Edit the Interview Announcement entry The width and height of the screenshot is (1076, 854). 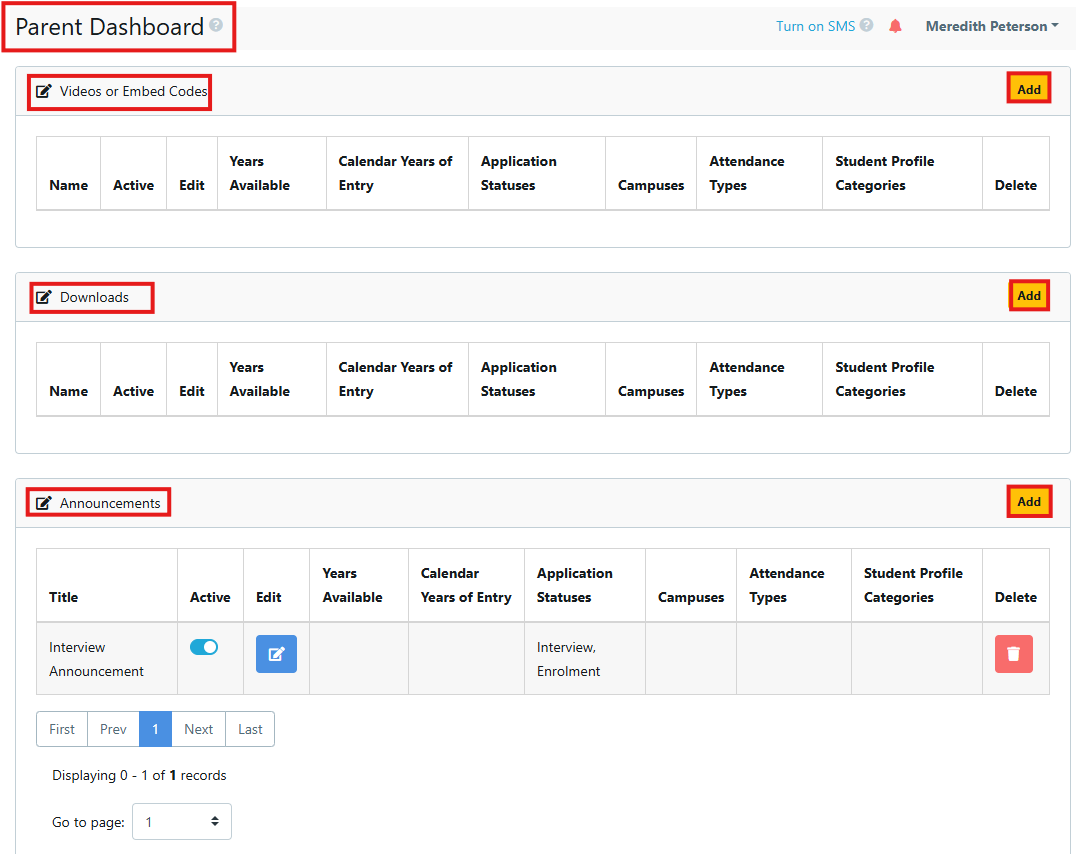(x=276, y=653)
